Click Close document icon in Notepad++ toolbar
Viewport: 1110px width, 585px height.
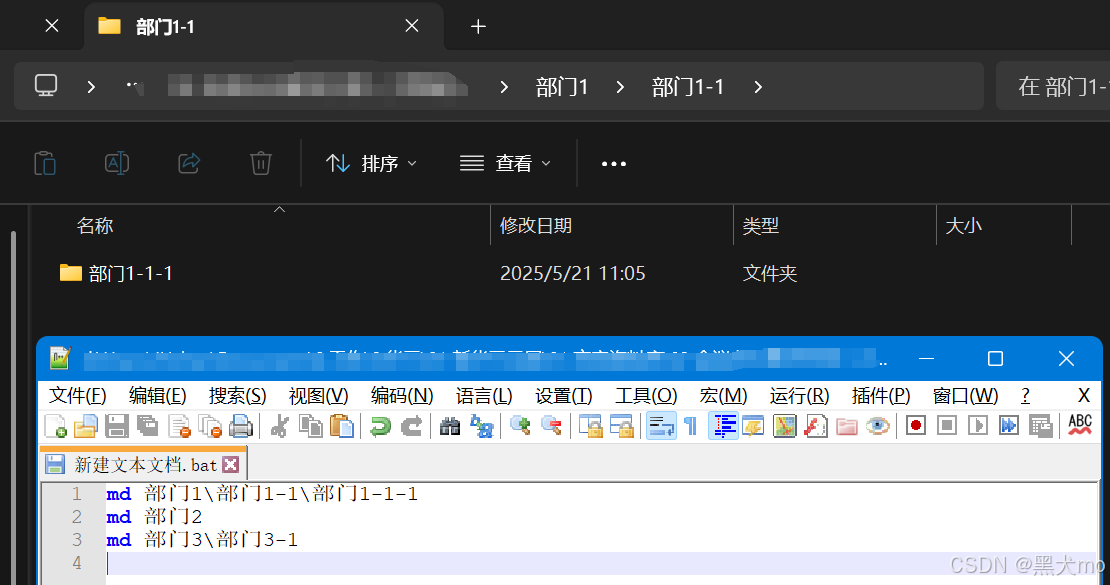coord(179,426)
